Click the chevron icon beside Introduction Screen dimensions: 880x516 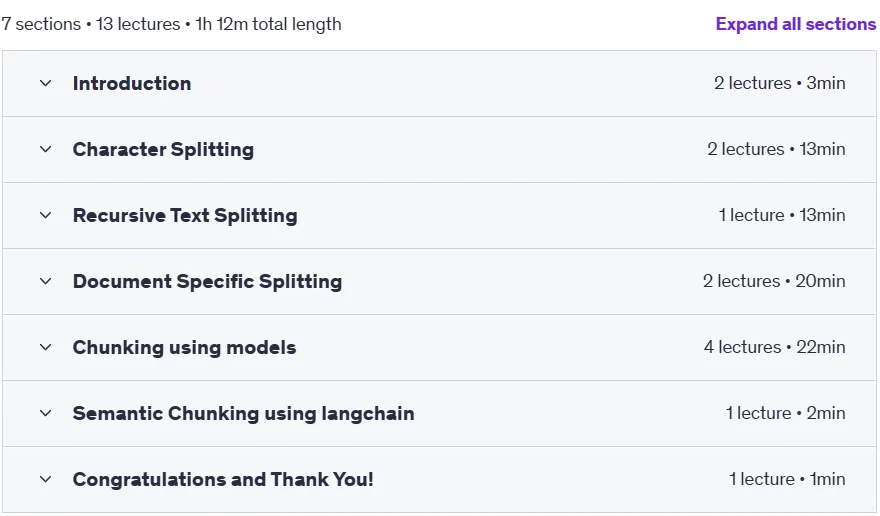[45, 83]
